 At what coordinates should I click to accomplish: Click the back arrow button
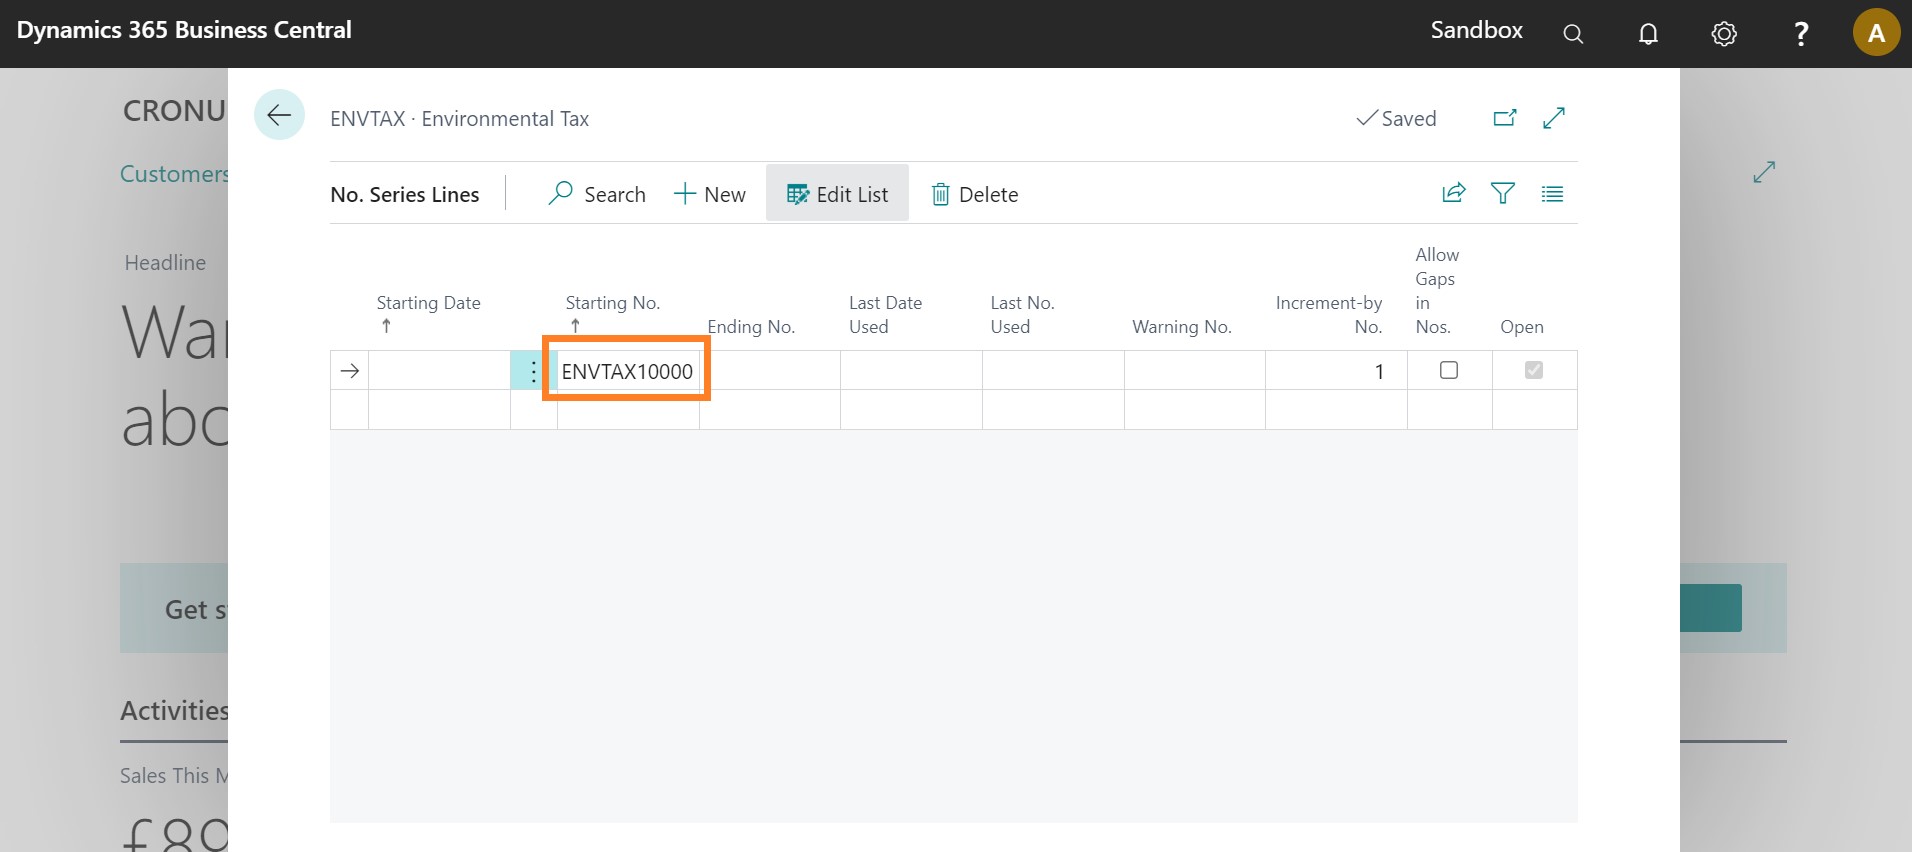279,115
